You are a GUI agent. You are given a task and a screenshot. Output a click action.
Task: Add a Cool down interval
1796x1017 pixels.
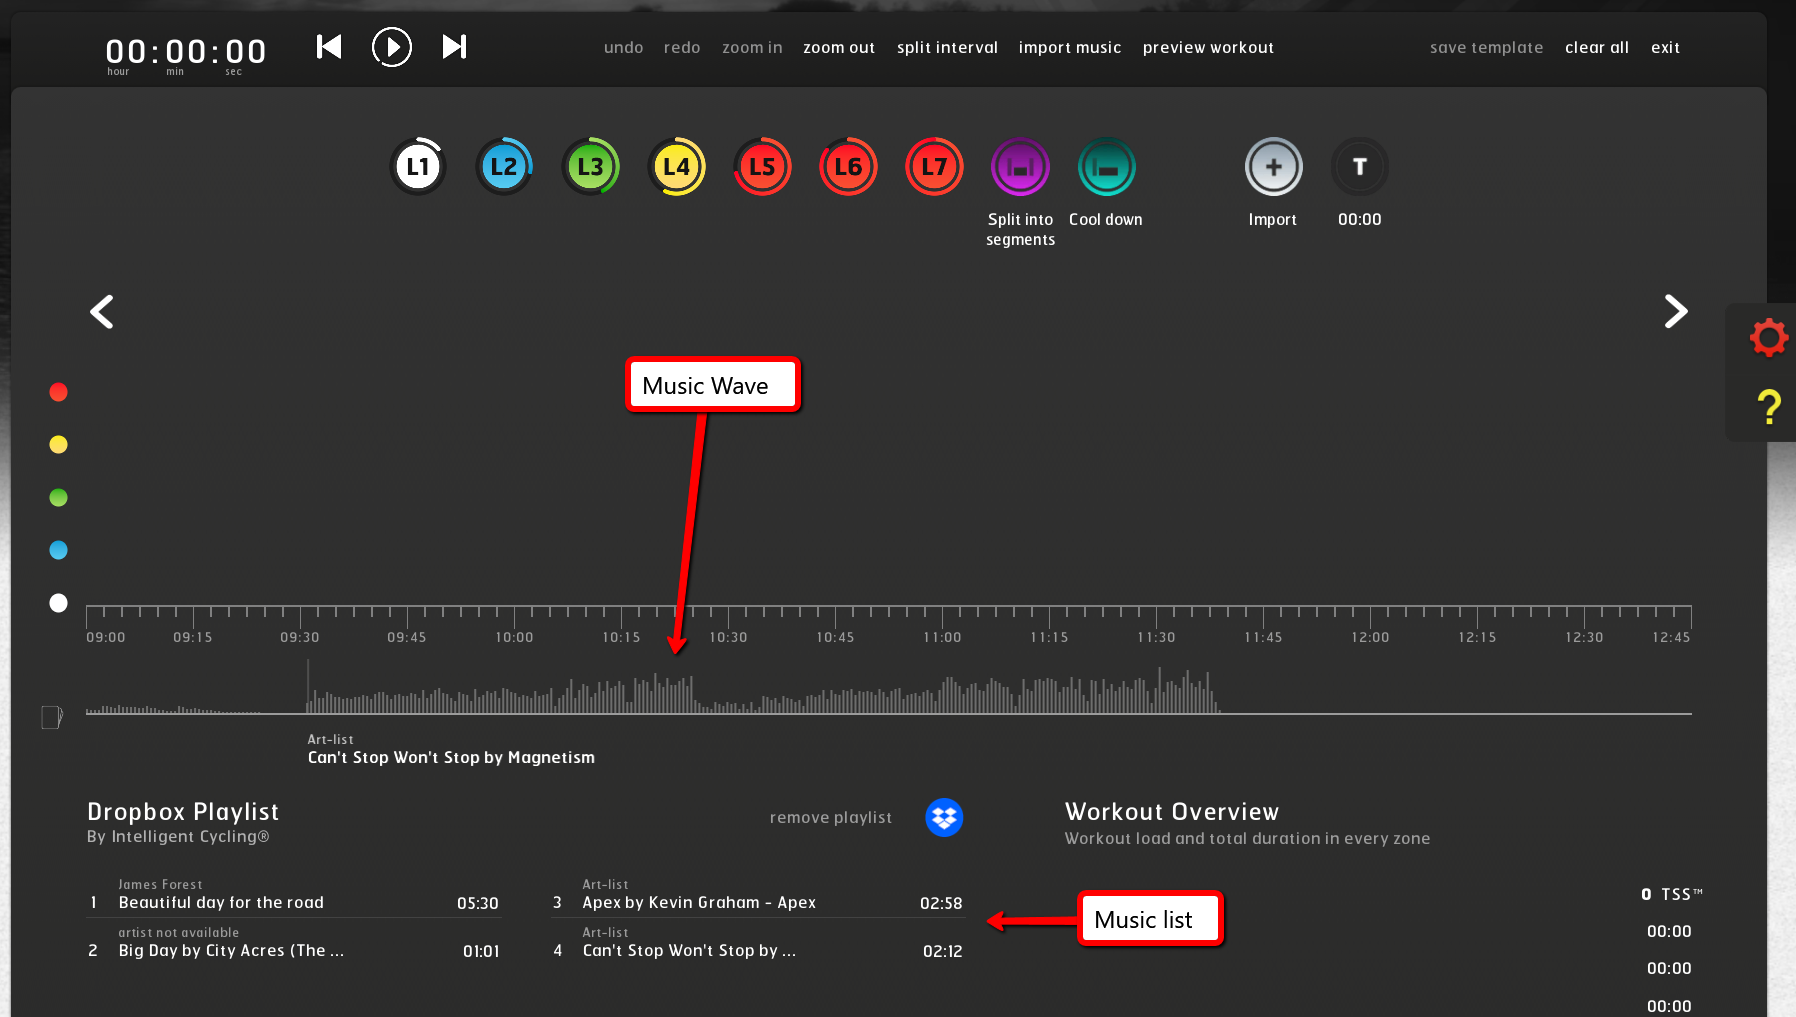click(1106, 167)
